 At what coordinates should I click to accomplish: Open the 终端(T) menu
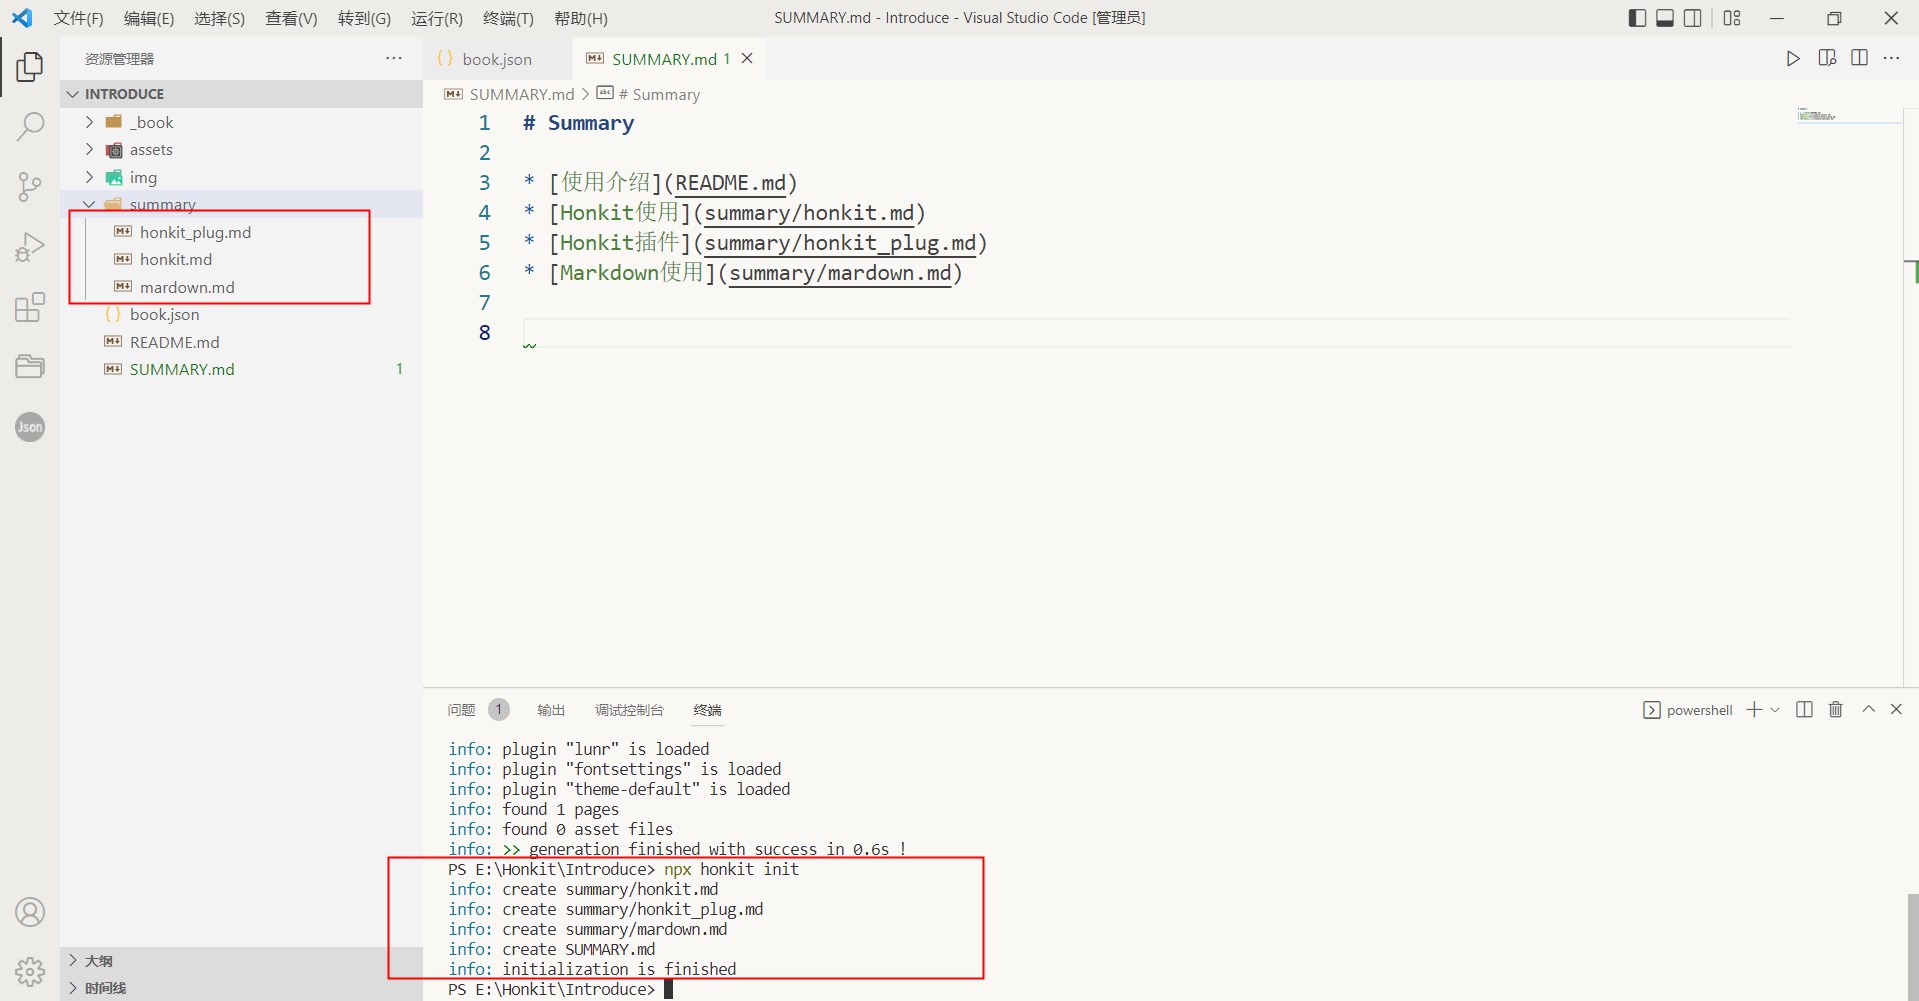(508, 18)
